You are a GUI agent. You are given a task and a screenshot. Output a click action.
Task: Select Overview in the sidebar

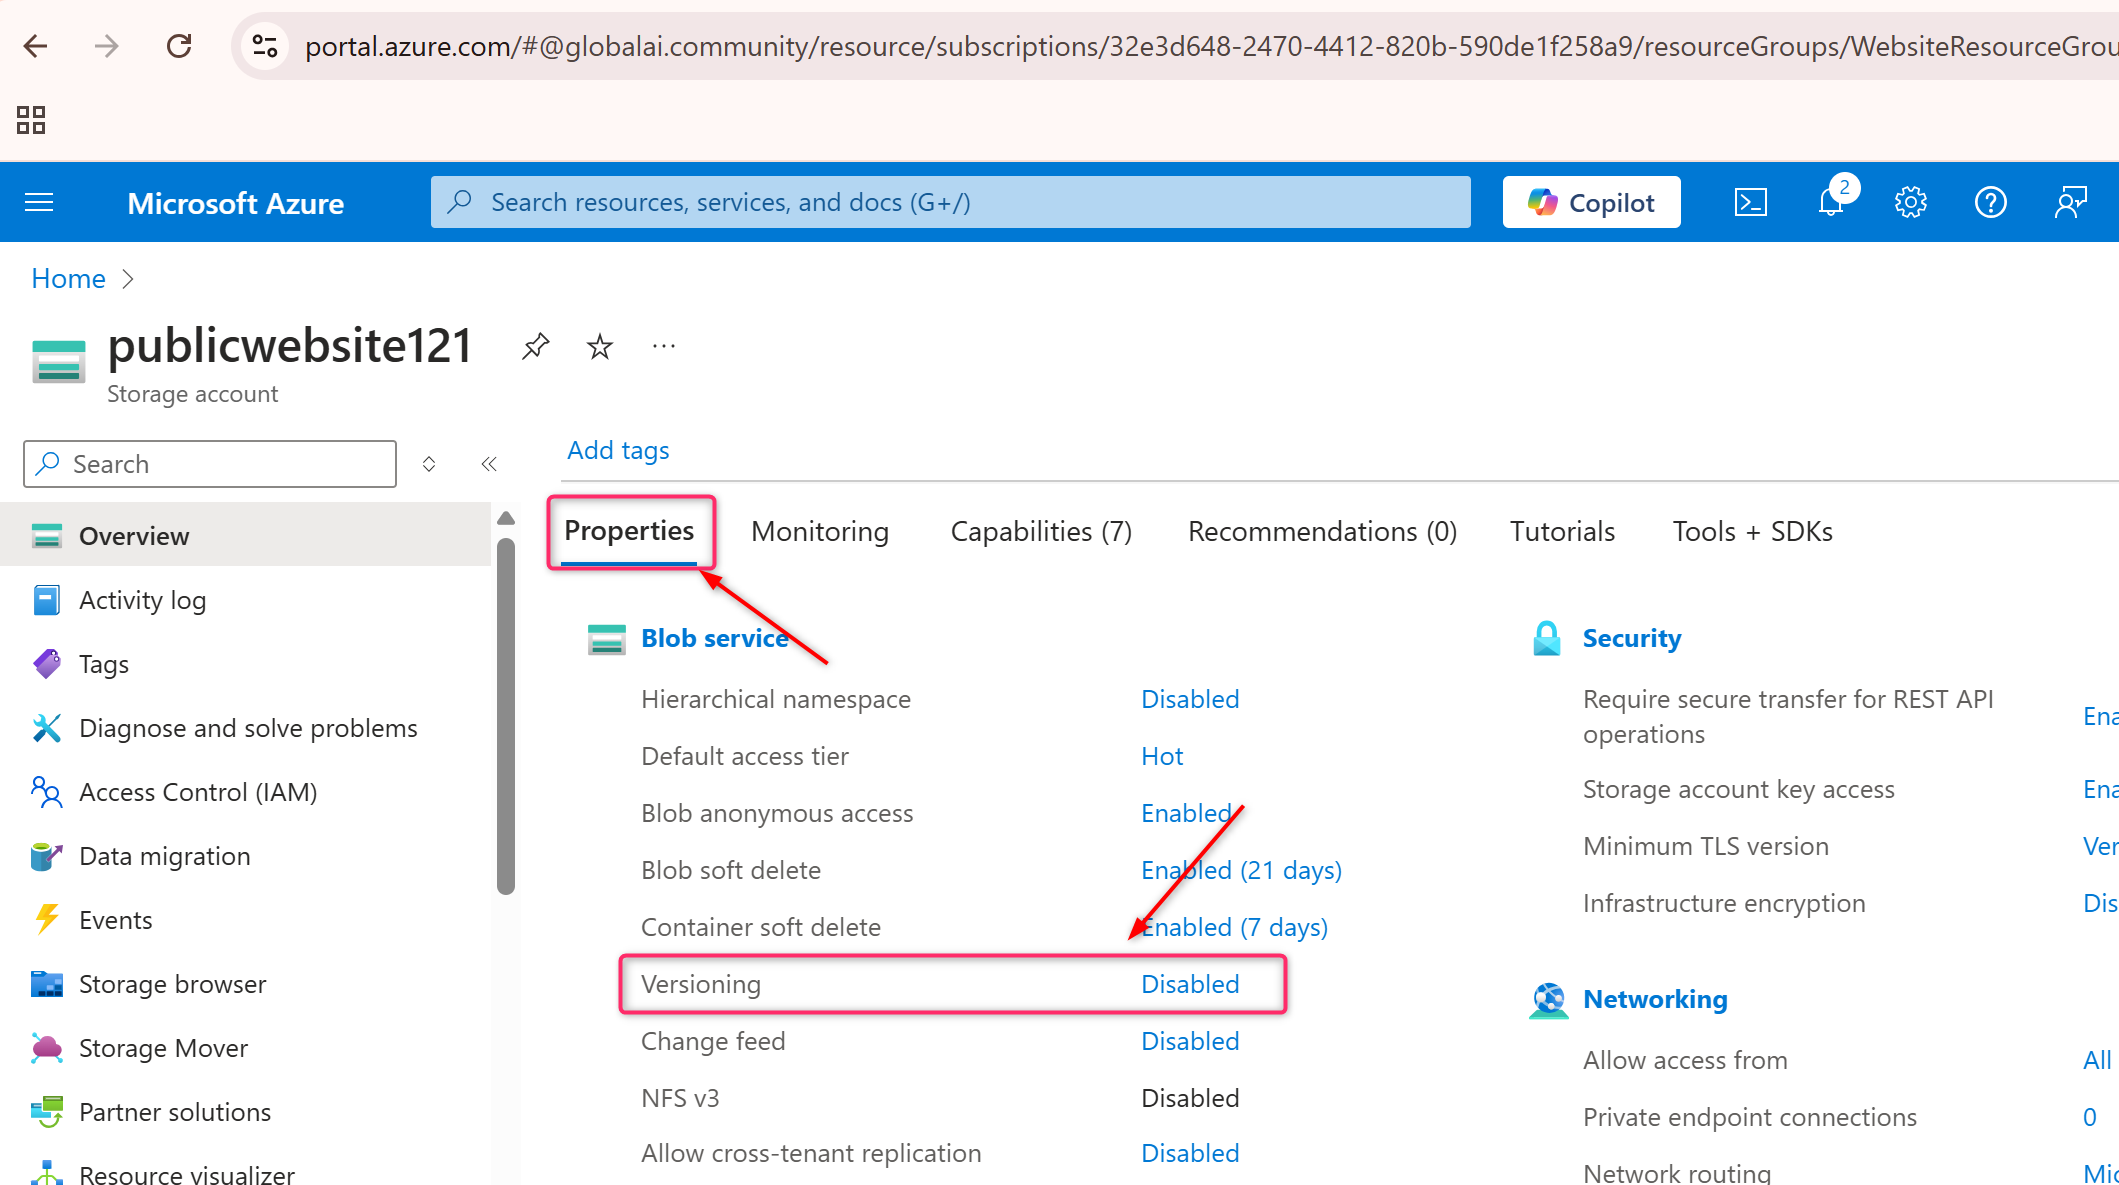(246, 536)
